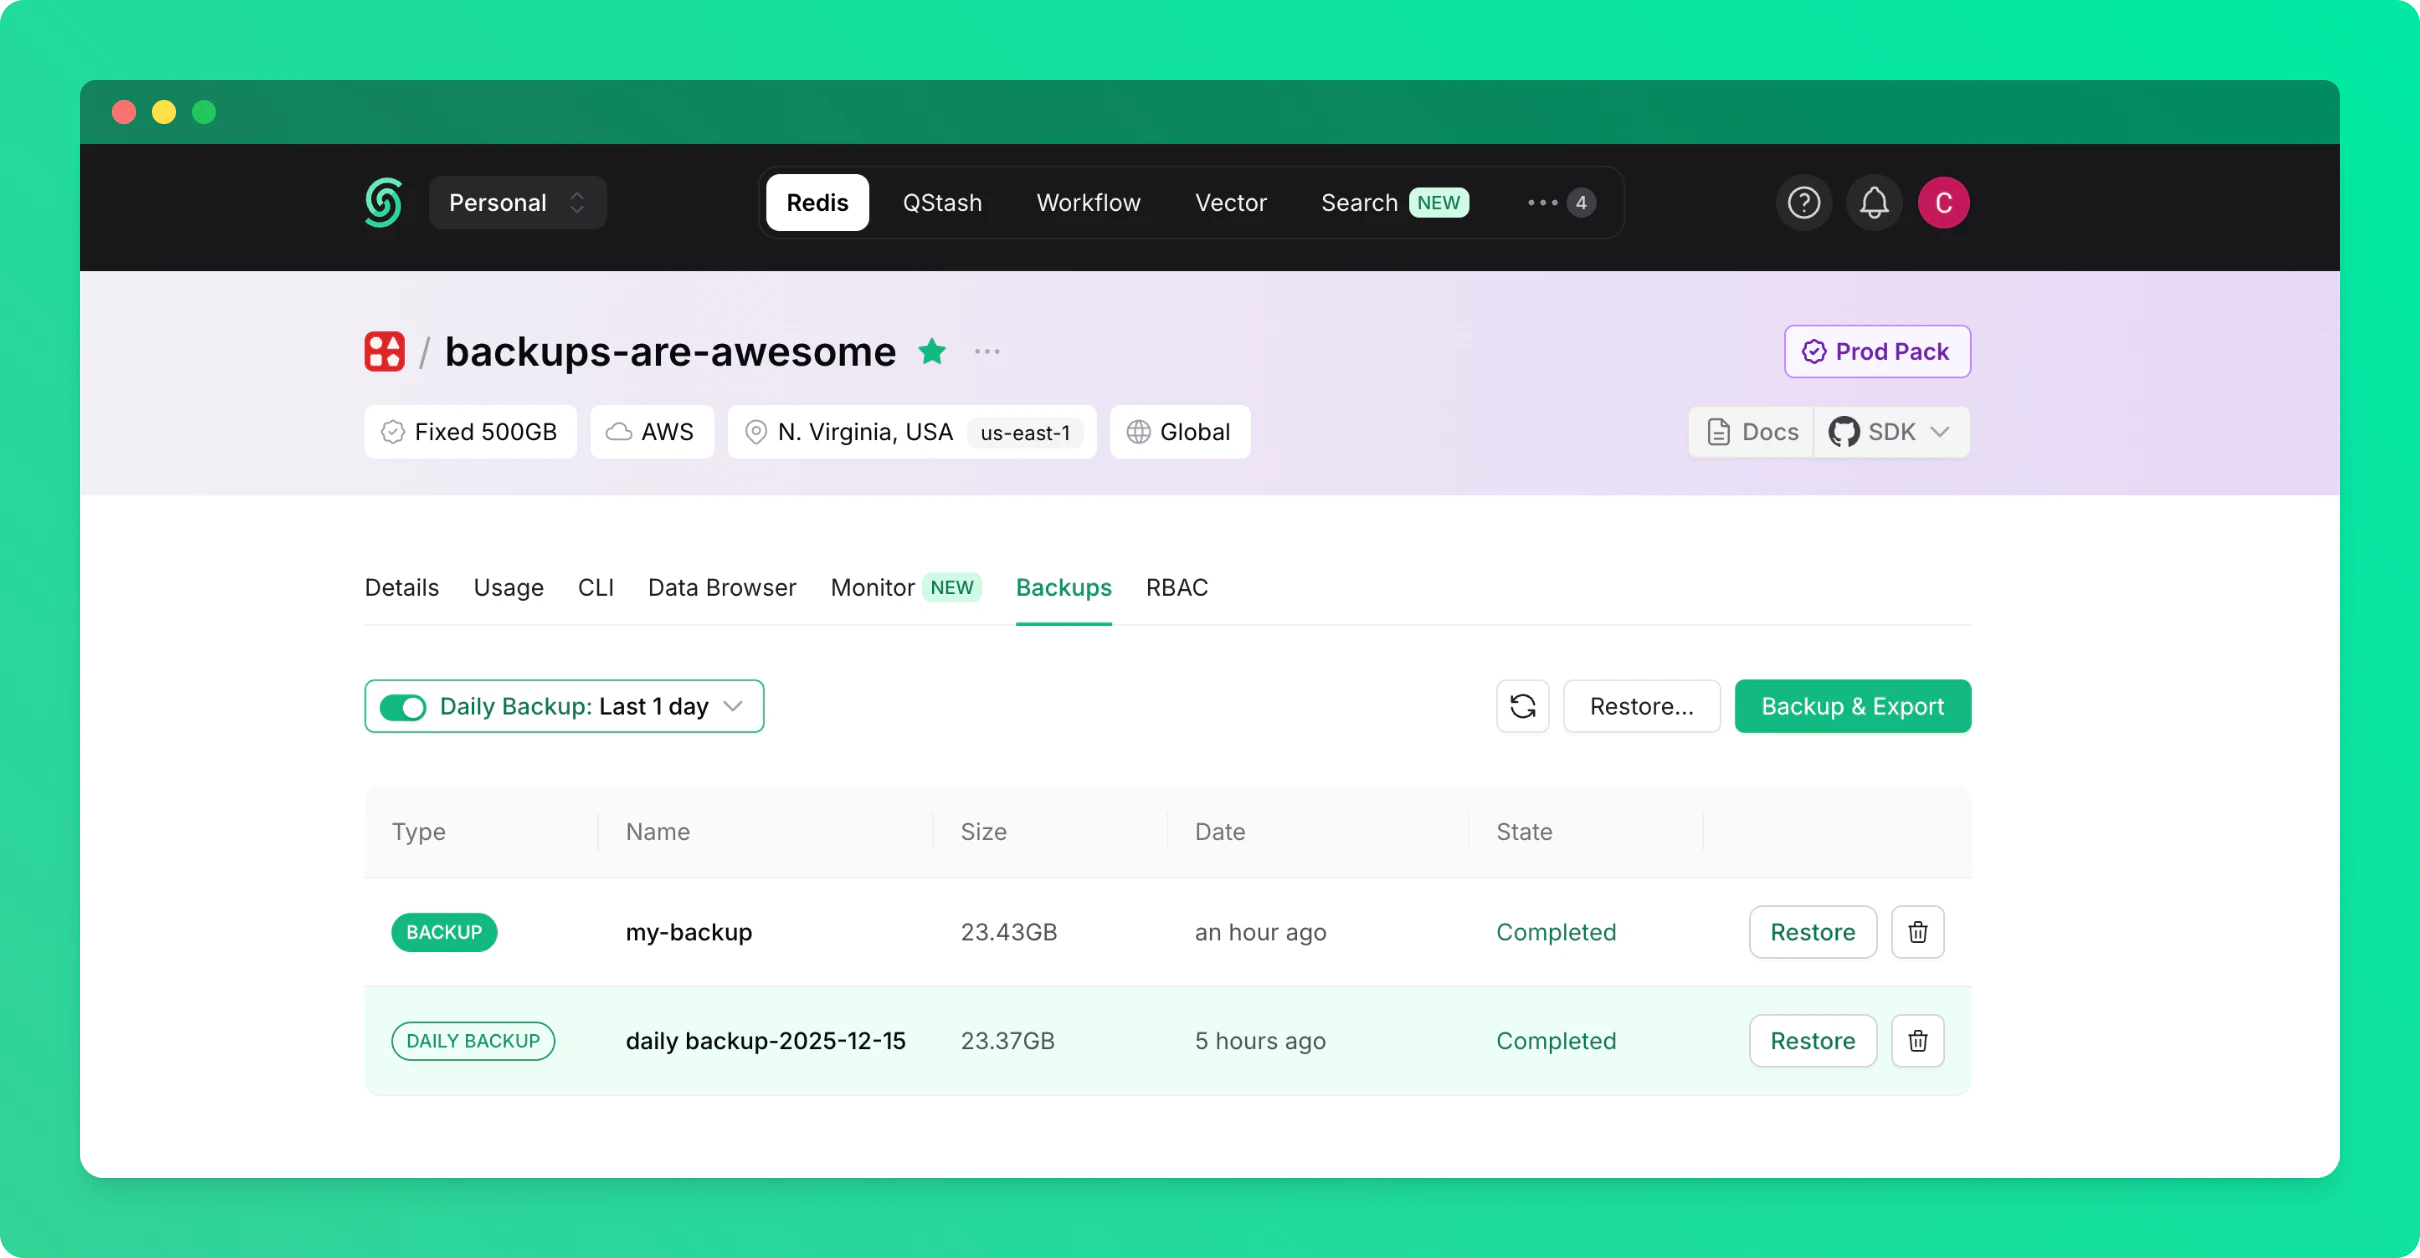The height and width of the screenshot is (1258, 2420).
Task: Open the three-dot database options menu
Action: [x=987, y=351]
